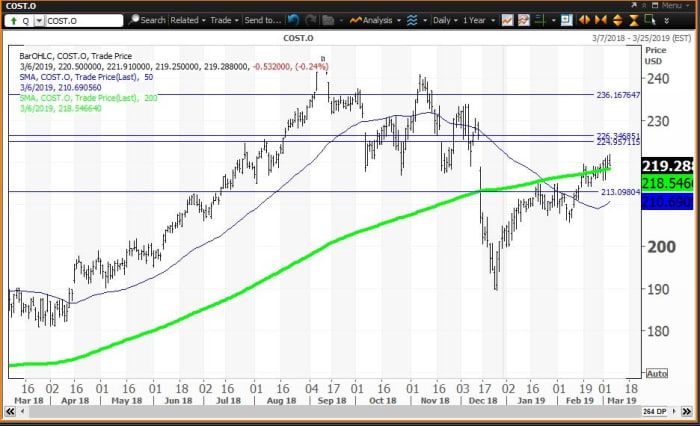Click the Price USD axis header
Screen dimensions: 700x426
tap(654, 55)
